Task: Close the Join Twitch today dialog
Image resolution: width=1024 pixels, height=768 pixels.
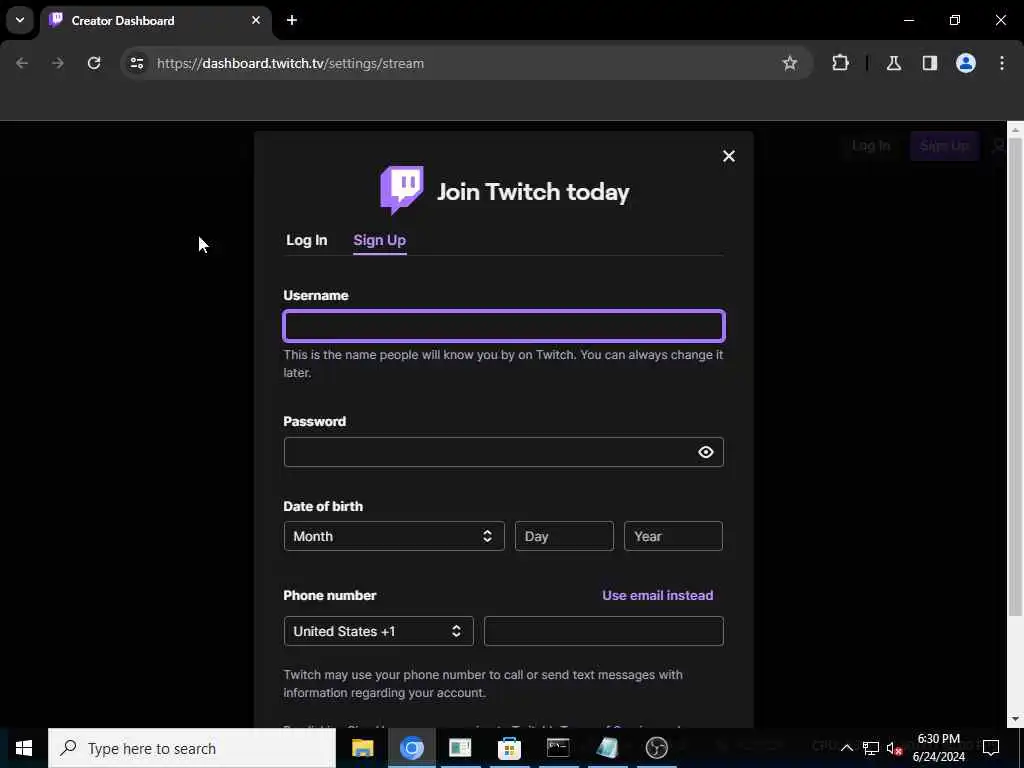Action: point(729,156)
